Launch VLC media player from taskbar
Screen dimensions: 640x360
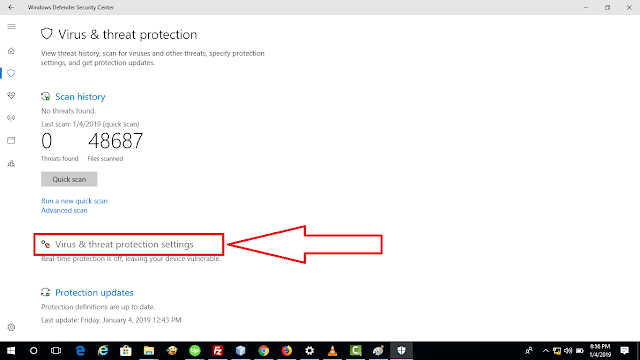click(x=332, y=351)
